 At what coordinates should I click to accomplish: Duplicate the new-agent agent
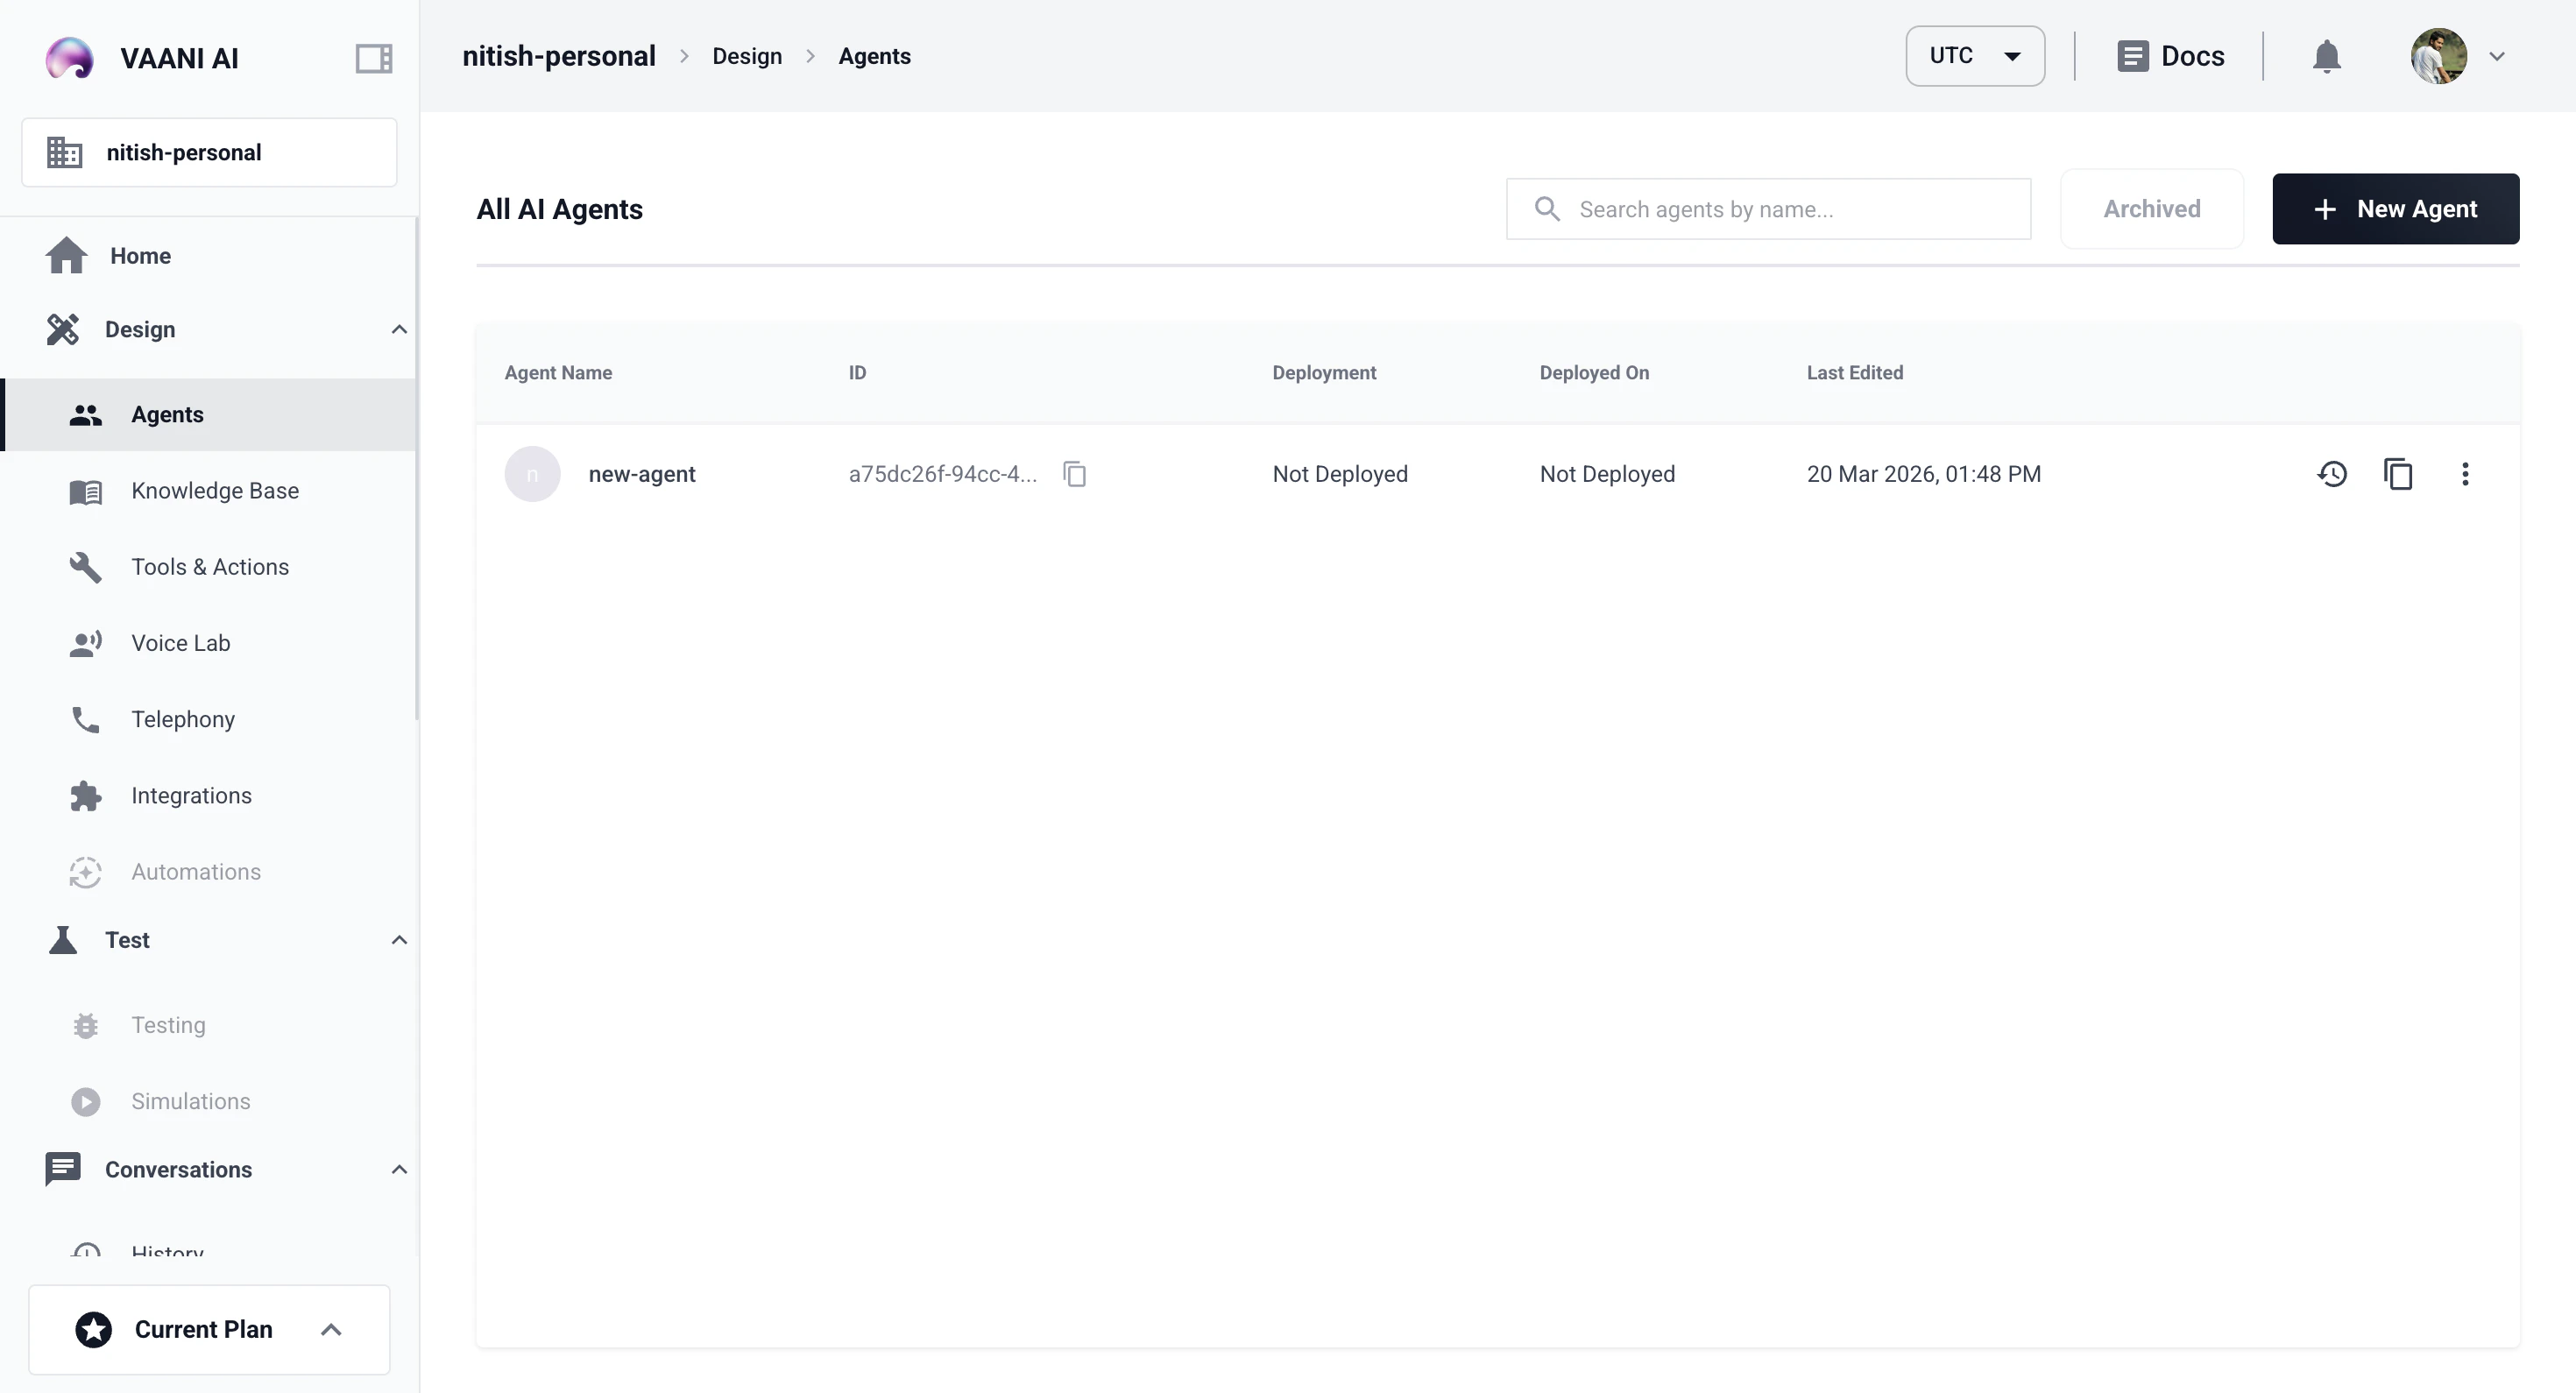(2399, 474)
